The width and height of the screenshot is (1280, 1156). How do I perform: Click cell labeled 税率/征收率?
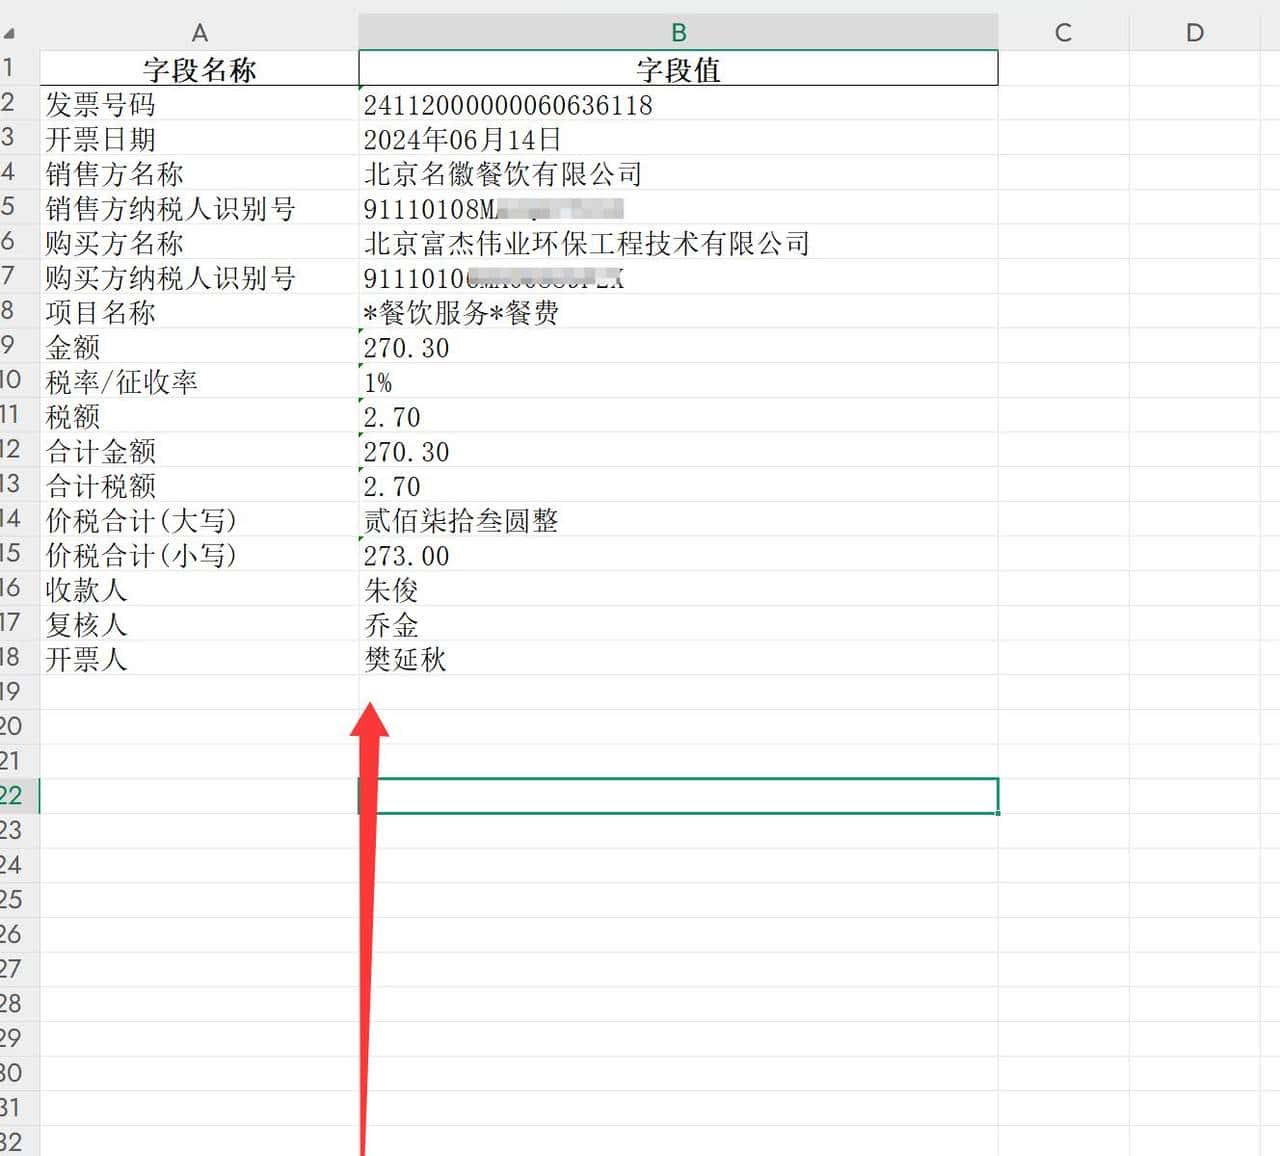(x=199, y=382)
